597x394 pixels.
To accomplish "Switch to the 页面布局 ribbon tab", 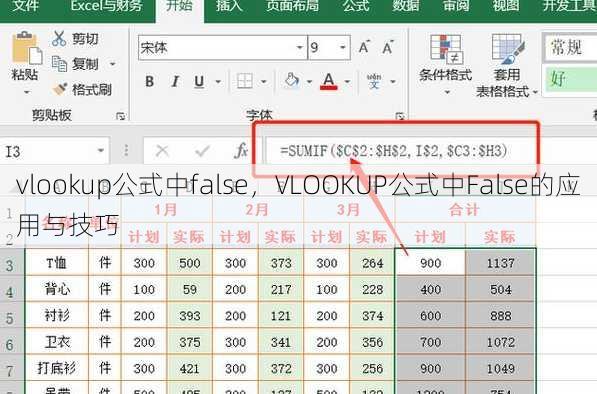I will point(292,5).
